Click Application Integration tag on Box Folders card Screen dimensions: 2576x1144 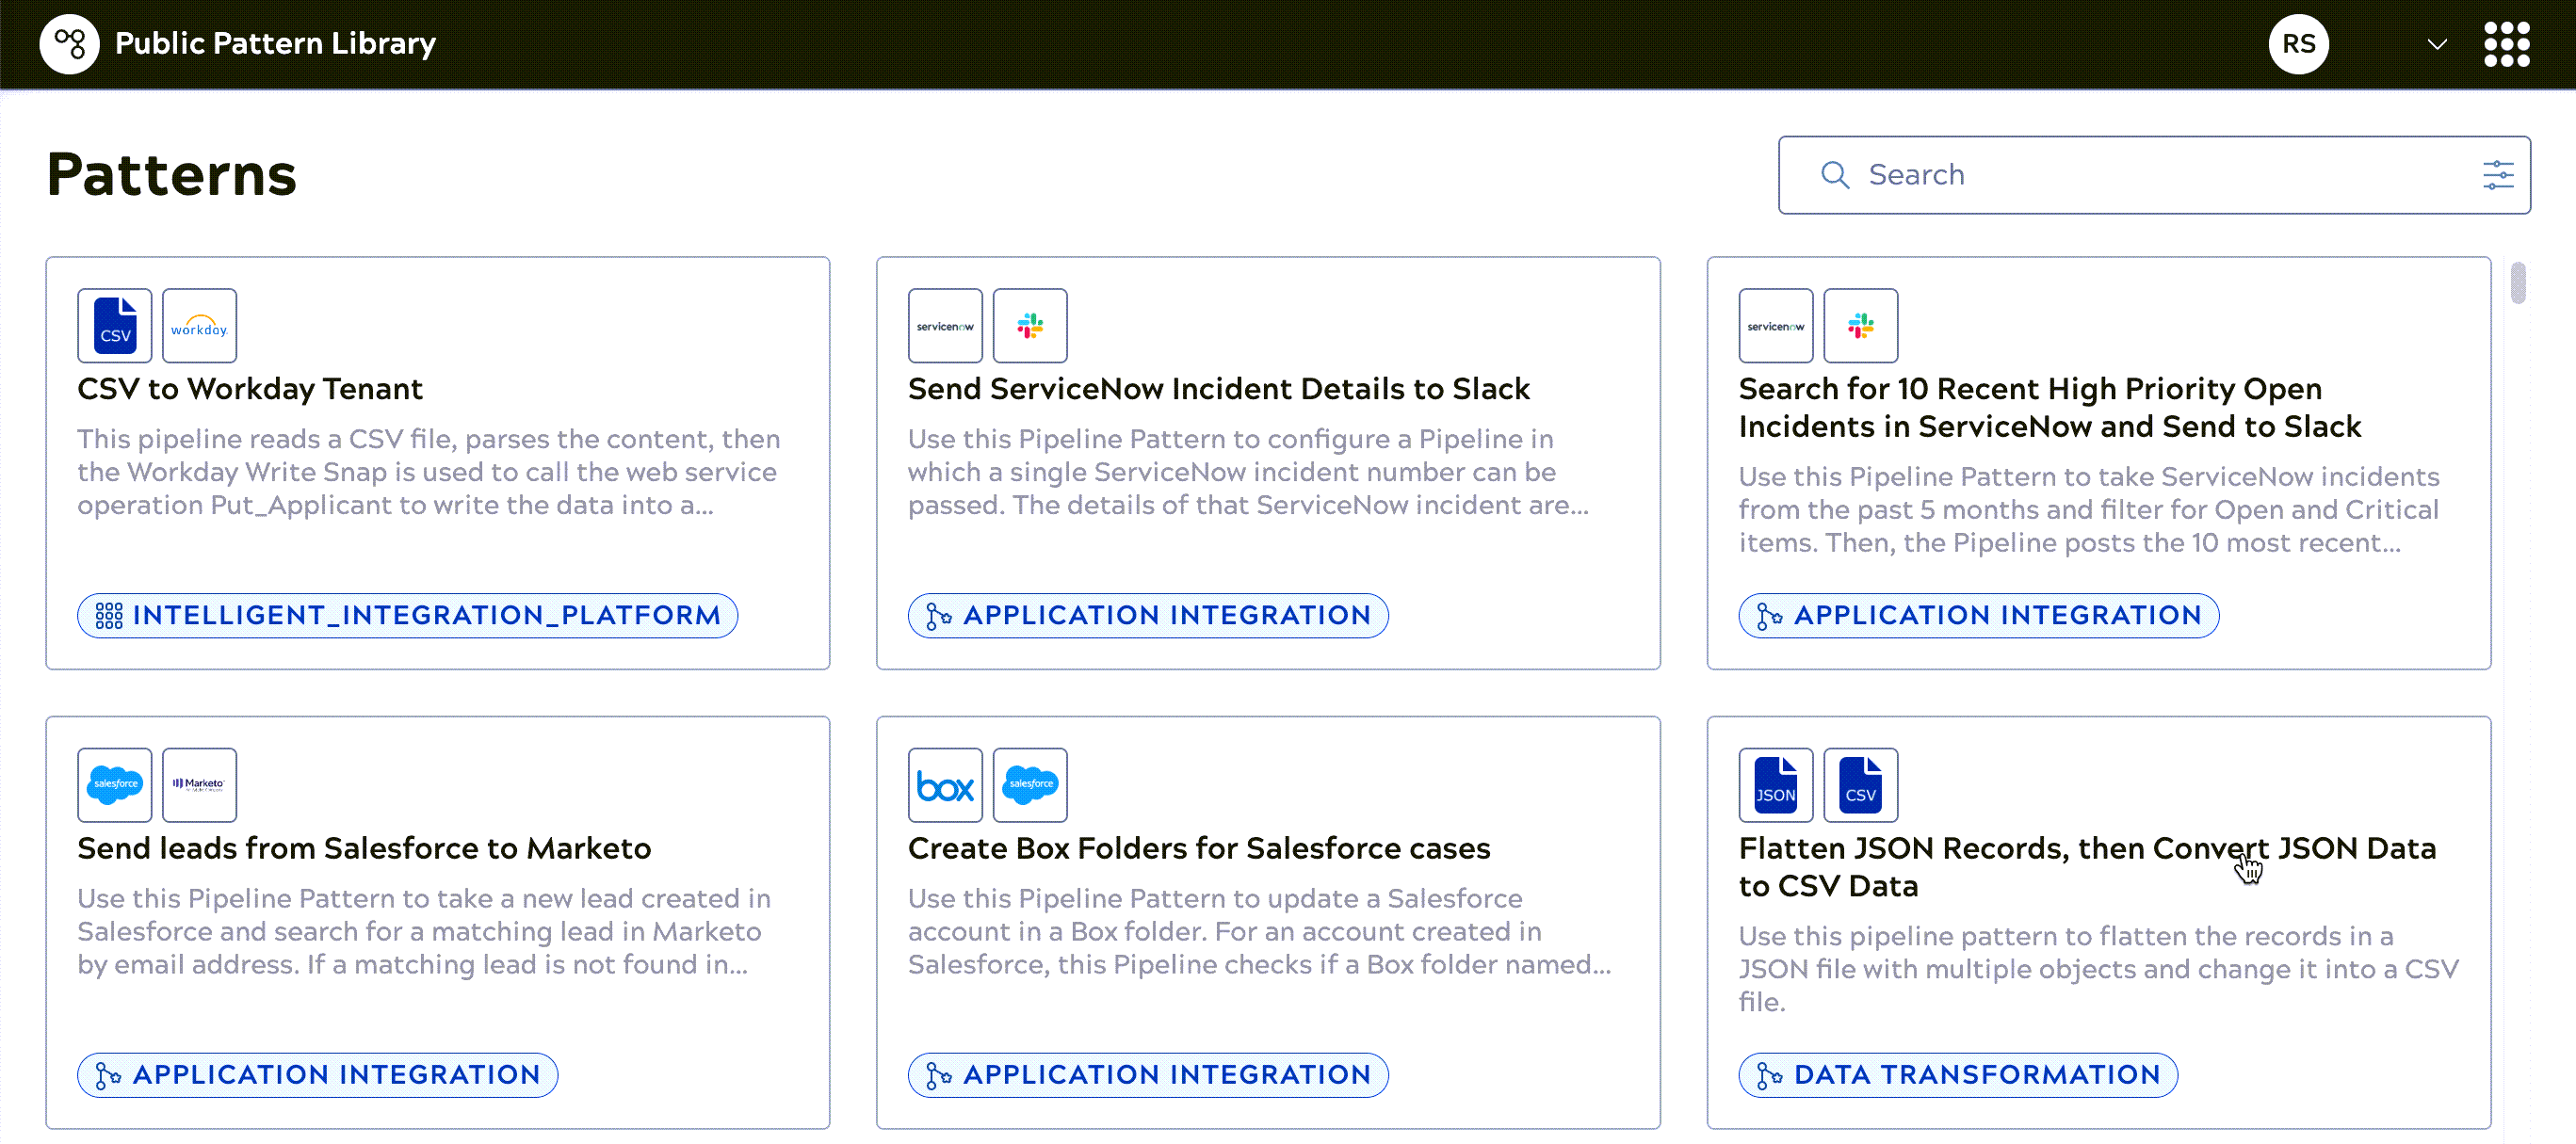(x=1147, y=1075)
